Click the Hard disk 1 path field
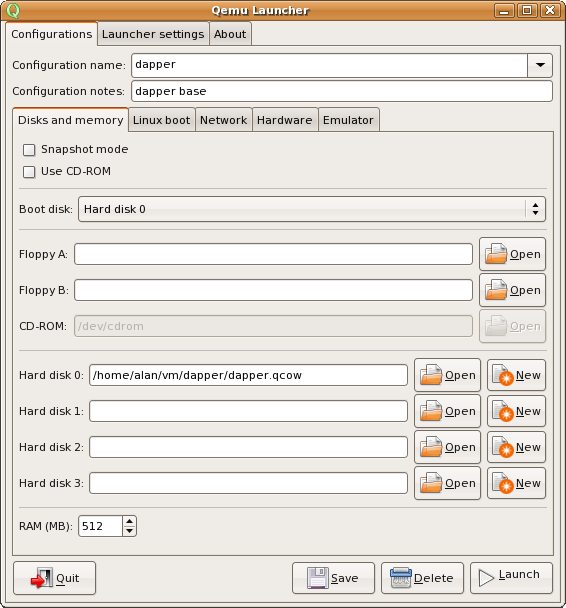This screenshot has height=608, width=566. (x=248, y=411)
